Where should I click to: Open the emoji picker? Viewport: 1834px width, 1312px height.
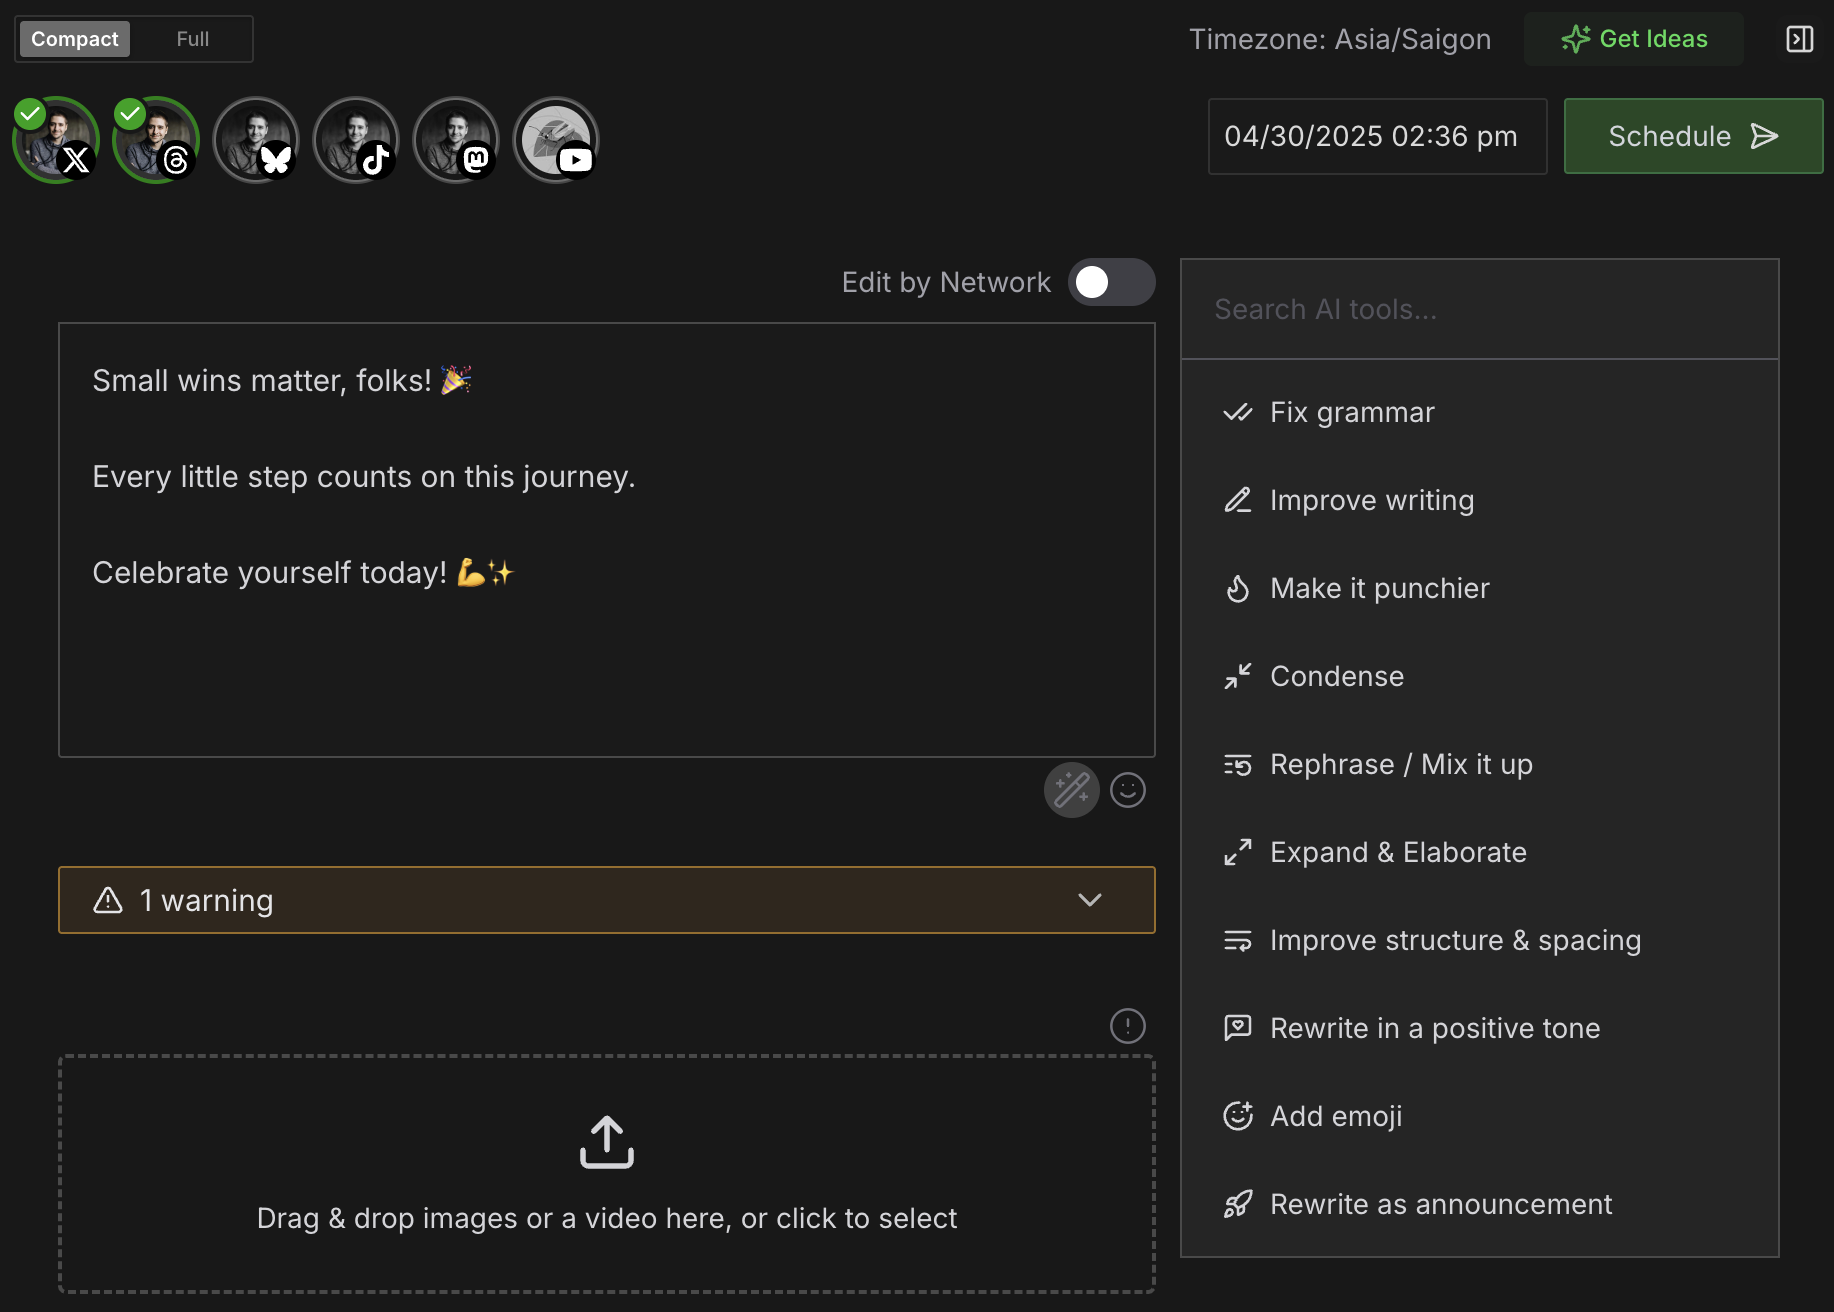pyautogui.click(x=1127, y=790)
